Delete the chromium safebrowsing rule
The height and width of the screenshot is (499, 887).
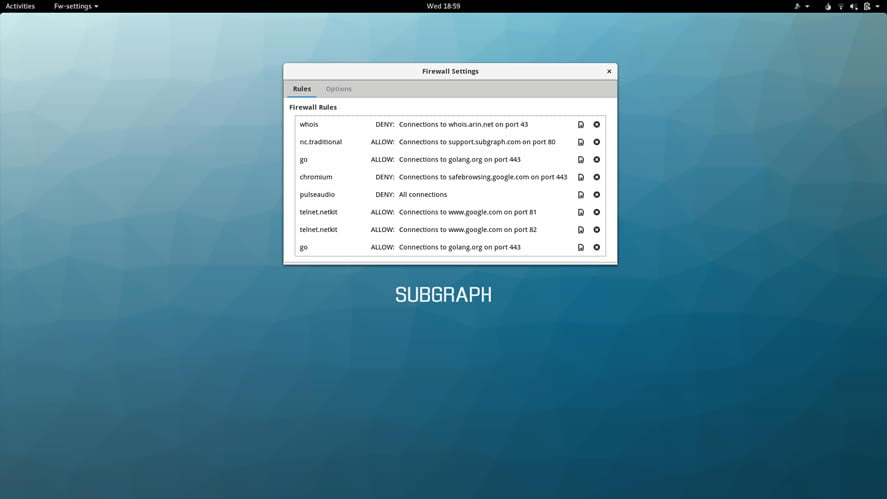[596, 177]
